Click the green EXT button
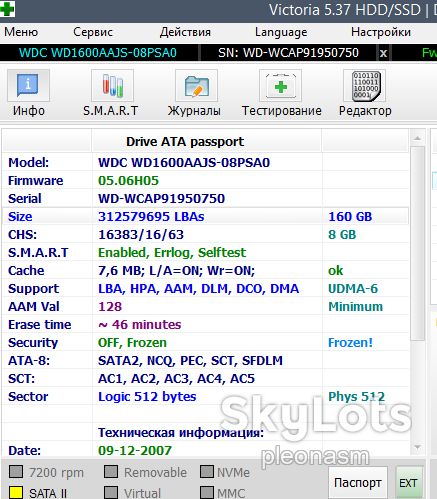The image size is (437, 499). (408, 482)
